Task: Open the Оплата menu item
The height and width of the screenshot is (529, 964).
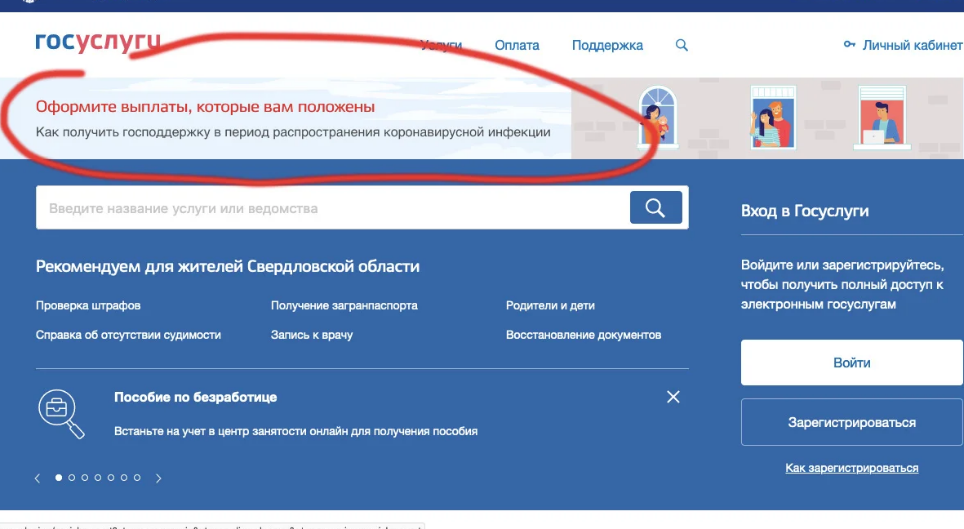Action: tap(517, 46)
